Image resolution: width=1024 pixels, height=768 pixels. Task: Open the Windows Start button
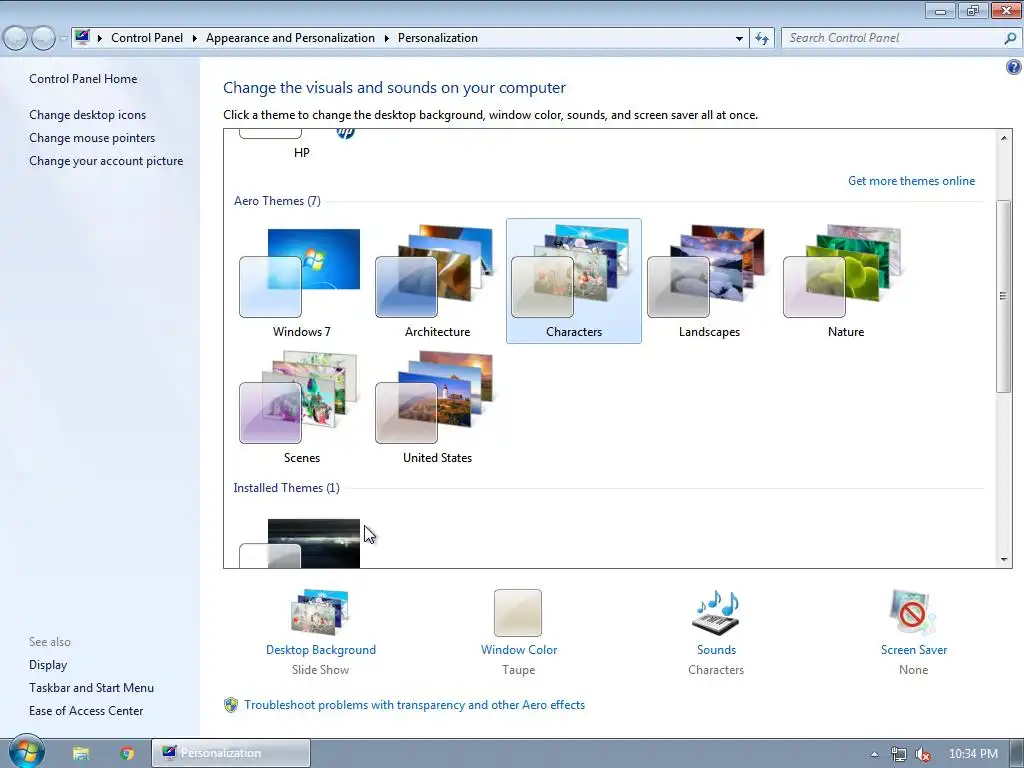(26, 752)
